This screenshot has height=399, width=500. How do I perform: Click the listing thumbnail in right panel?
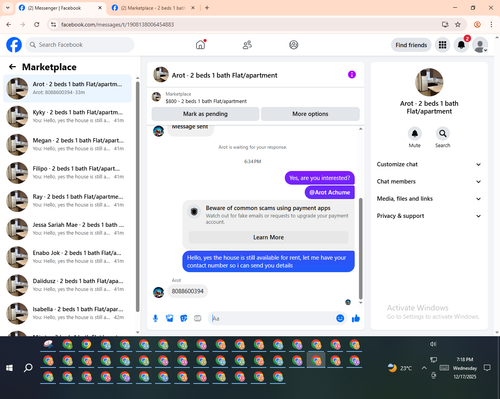429,82
